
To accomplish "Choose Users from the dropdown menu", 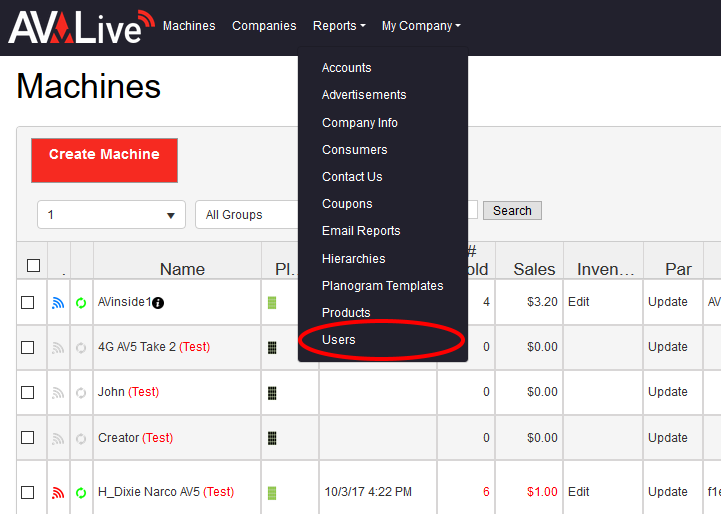I will (x=339, y=340).
